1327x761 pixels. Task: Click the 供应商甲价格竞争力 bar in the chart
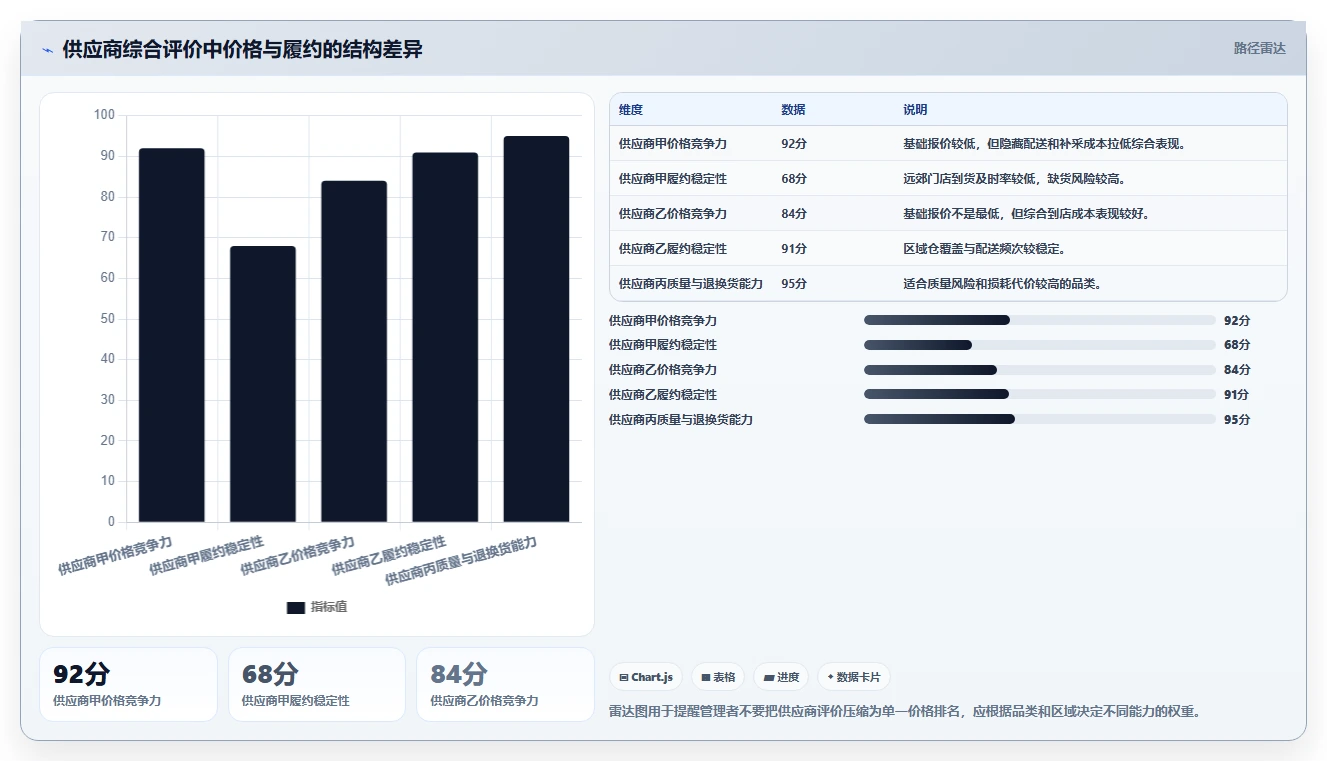[172, 335]
